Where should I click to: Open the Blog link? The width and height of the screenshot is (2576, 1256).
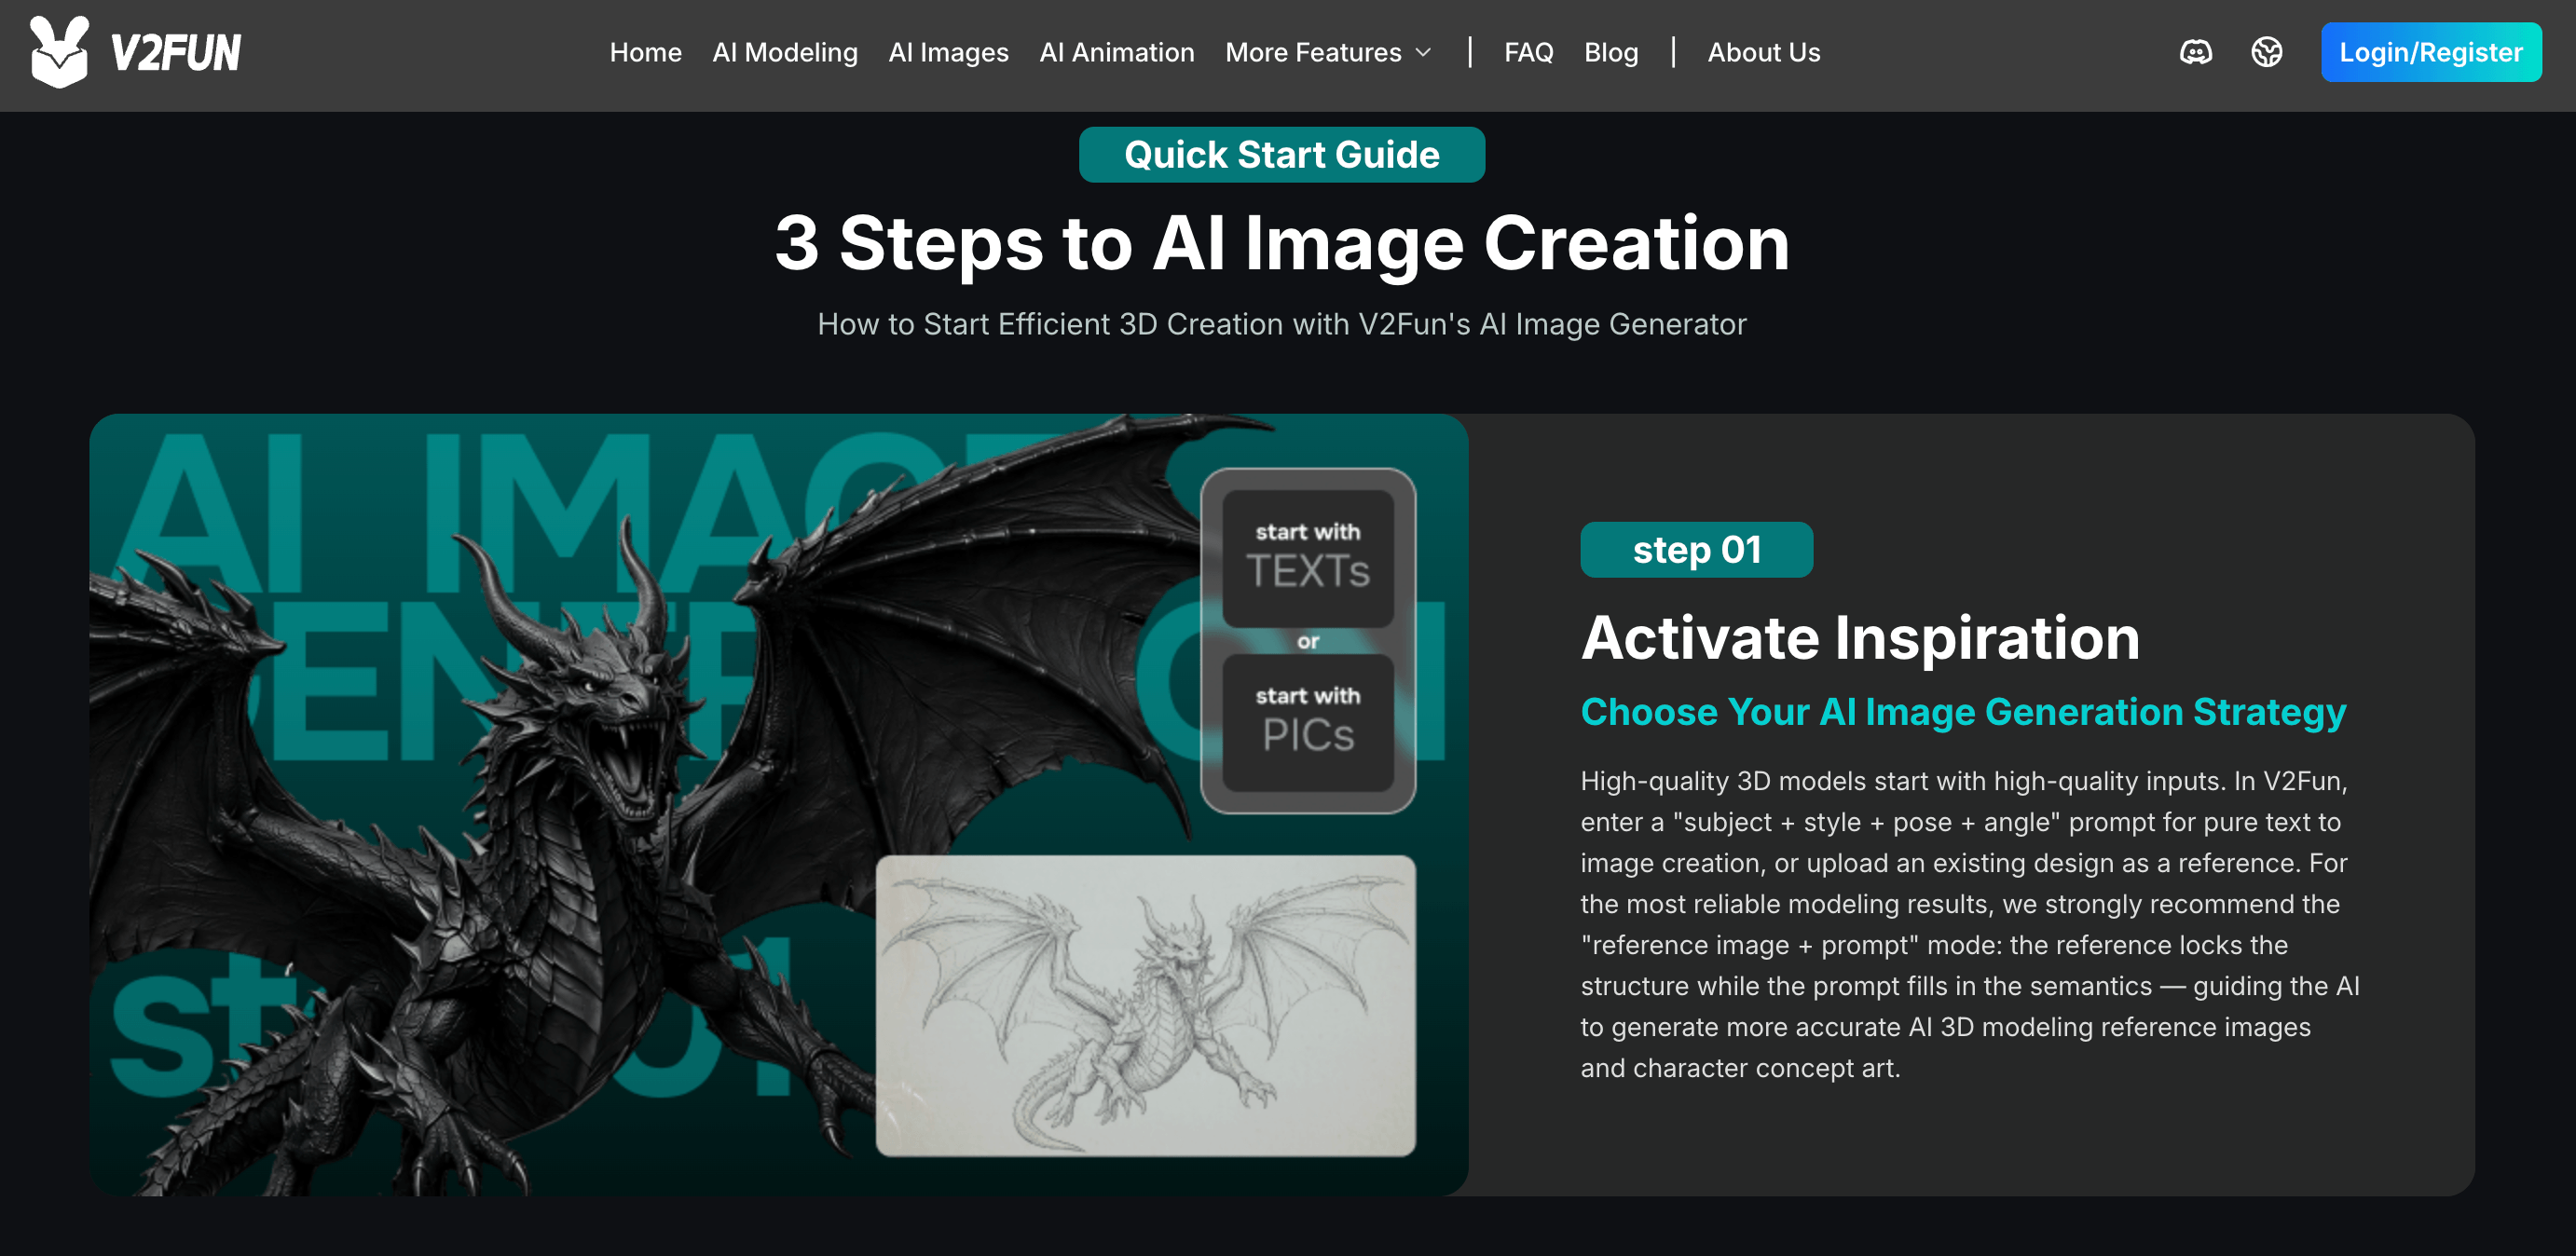1610,53
